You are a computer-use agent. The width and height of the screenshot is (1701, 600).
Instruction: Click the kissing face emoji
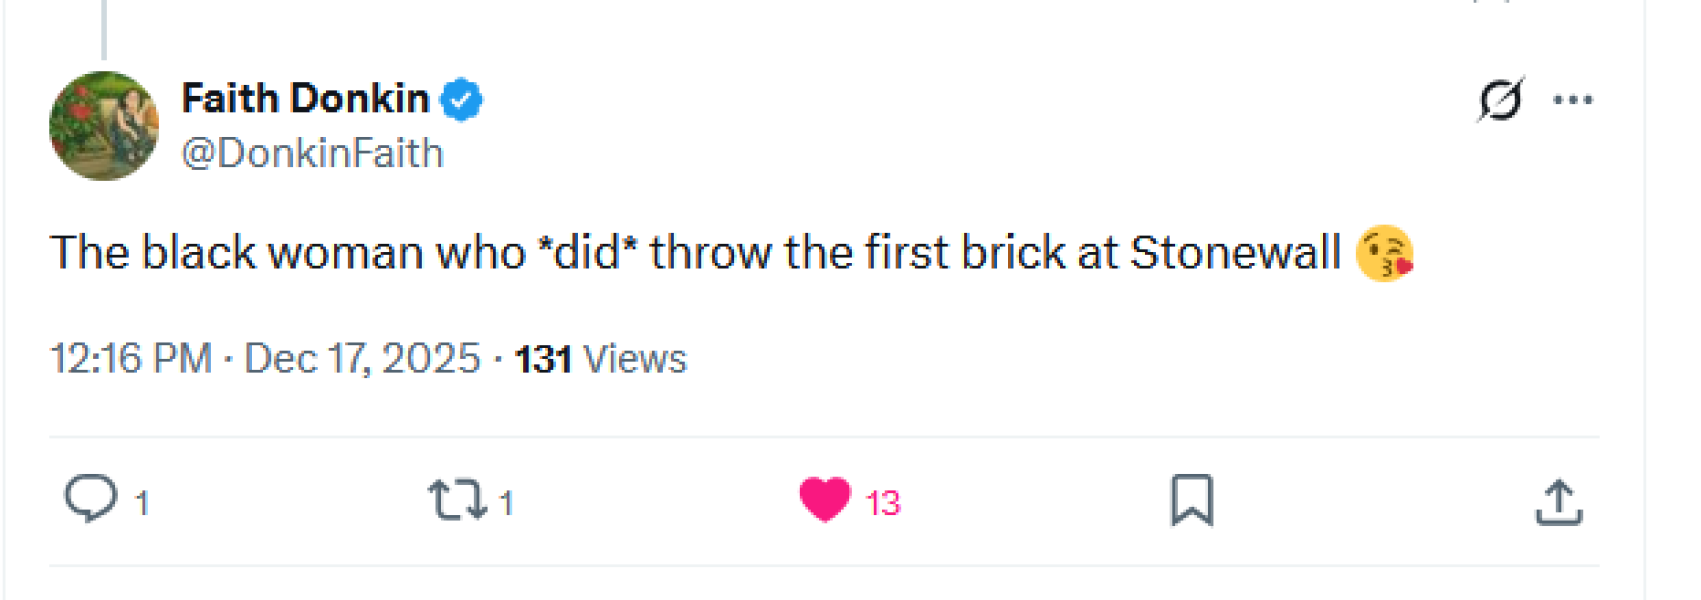[1384, 253]
